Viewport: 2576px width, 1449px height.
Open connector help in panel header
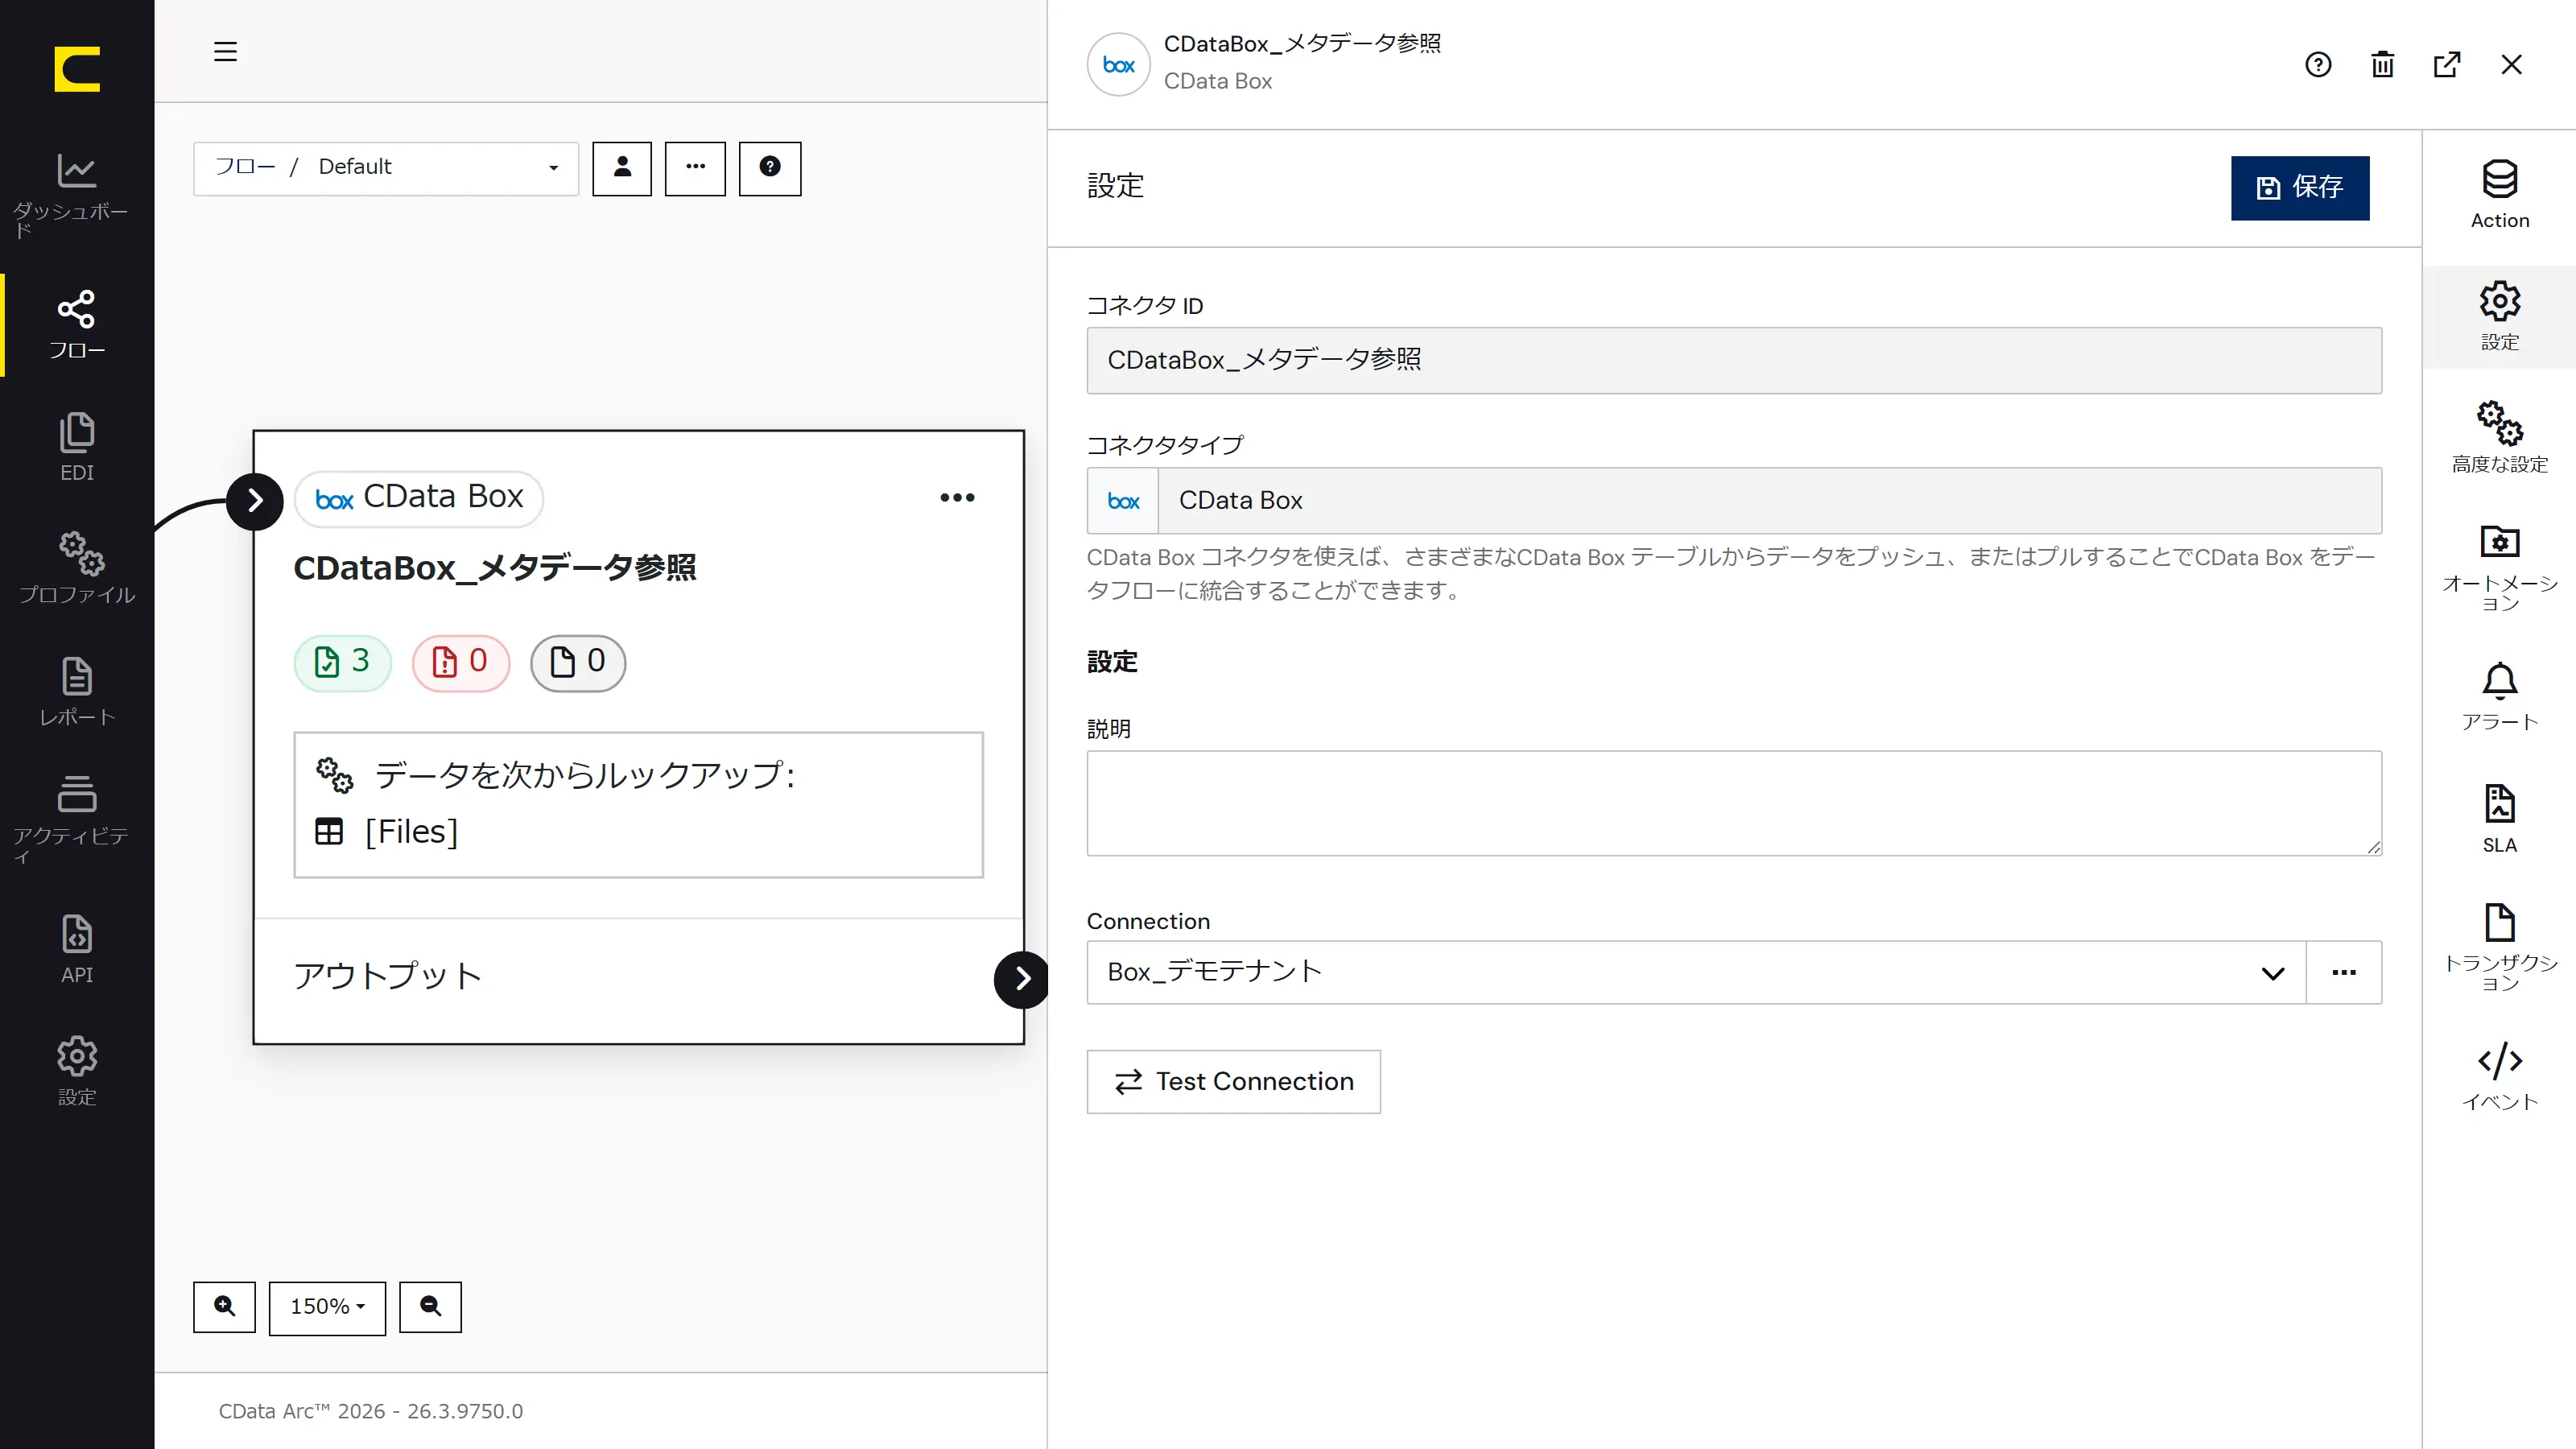2318,65
